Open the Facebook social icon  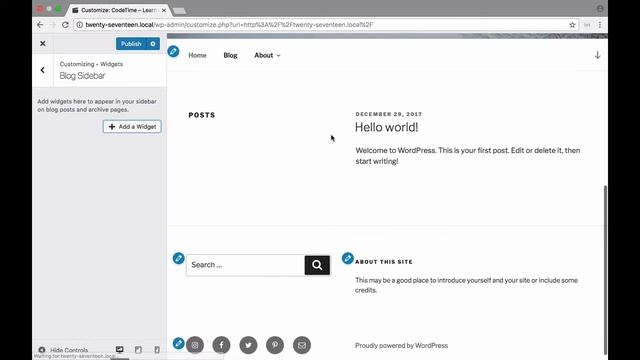click(x=221, y=345)
